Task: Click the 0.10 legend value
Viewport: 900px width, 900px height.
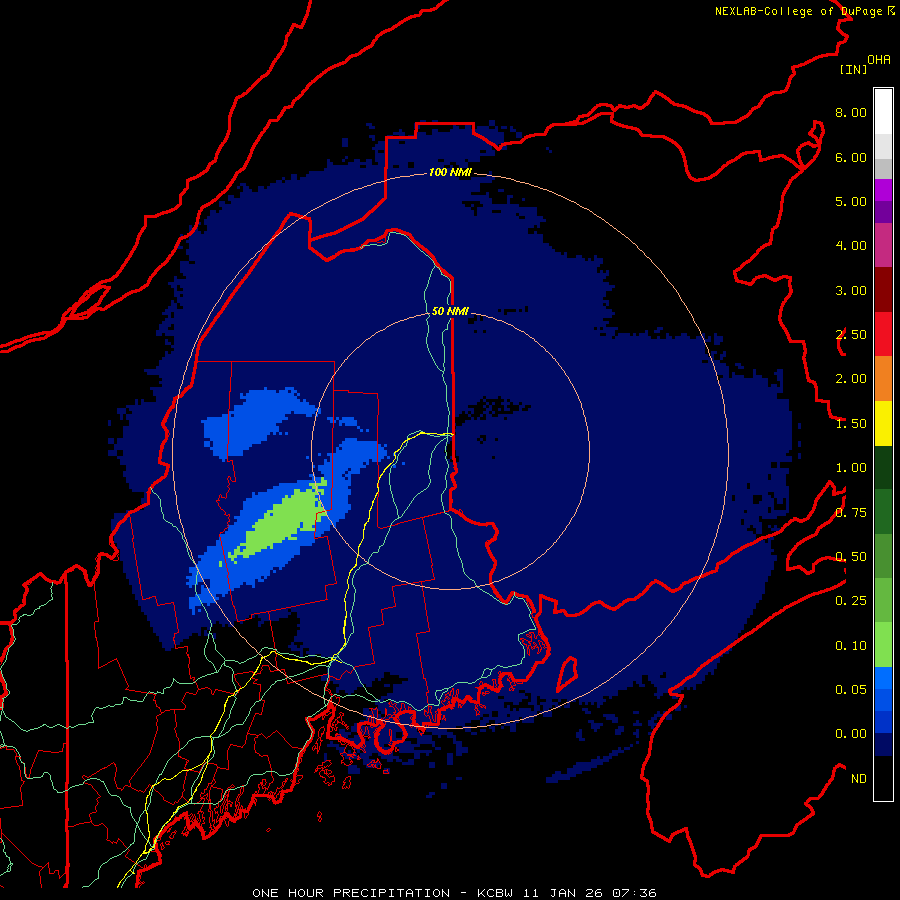Action: [x=851, y=646]
